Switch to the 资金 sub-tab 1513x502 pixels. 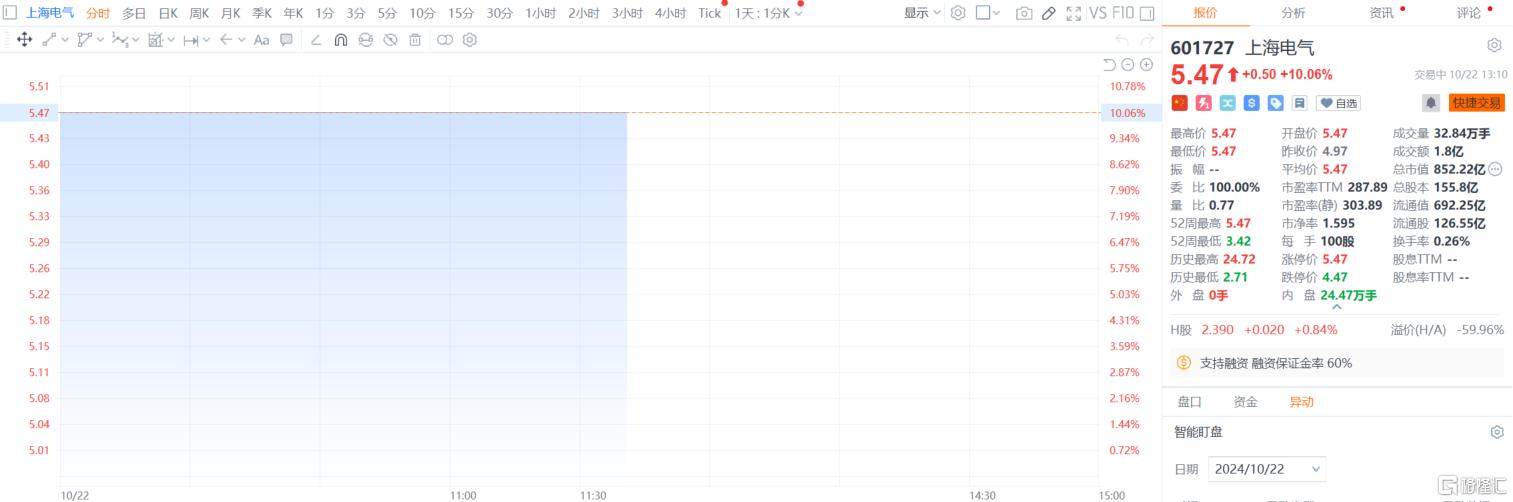pyautogui.click(x=1245, y=401)
